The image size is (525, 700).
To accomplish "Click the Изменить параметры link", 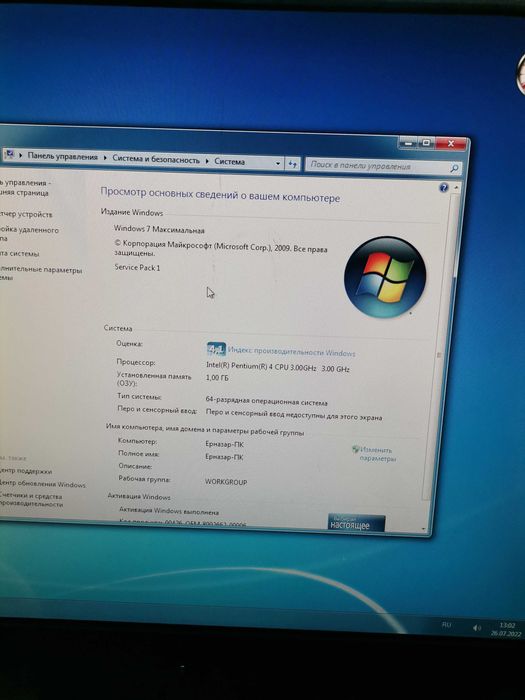I will [378, 454].
